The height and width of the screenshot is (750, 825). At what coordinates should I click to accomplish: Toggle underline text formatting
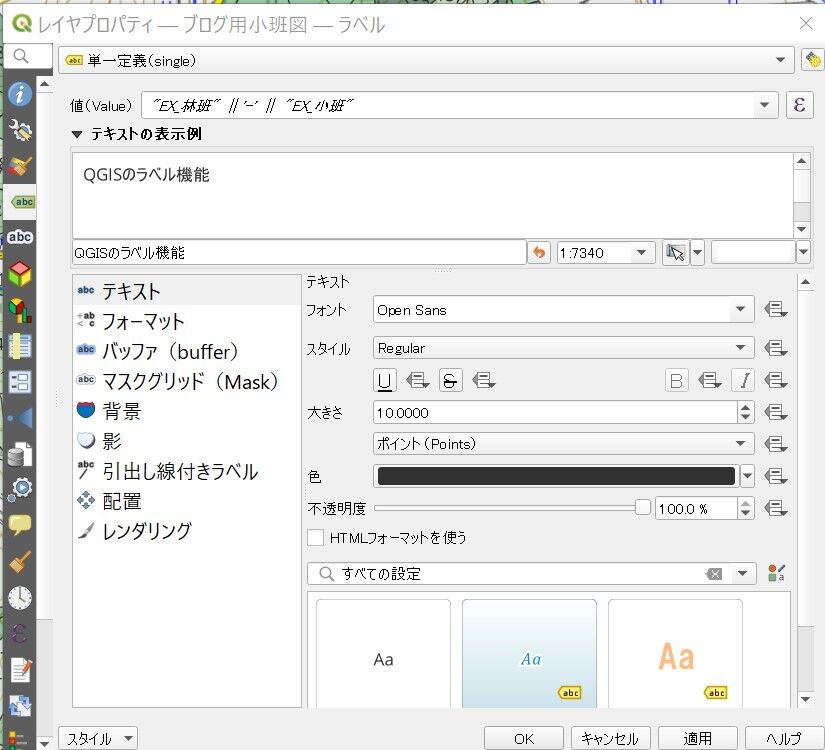[x=385, y=381]
